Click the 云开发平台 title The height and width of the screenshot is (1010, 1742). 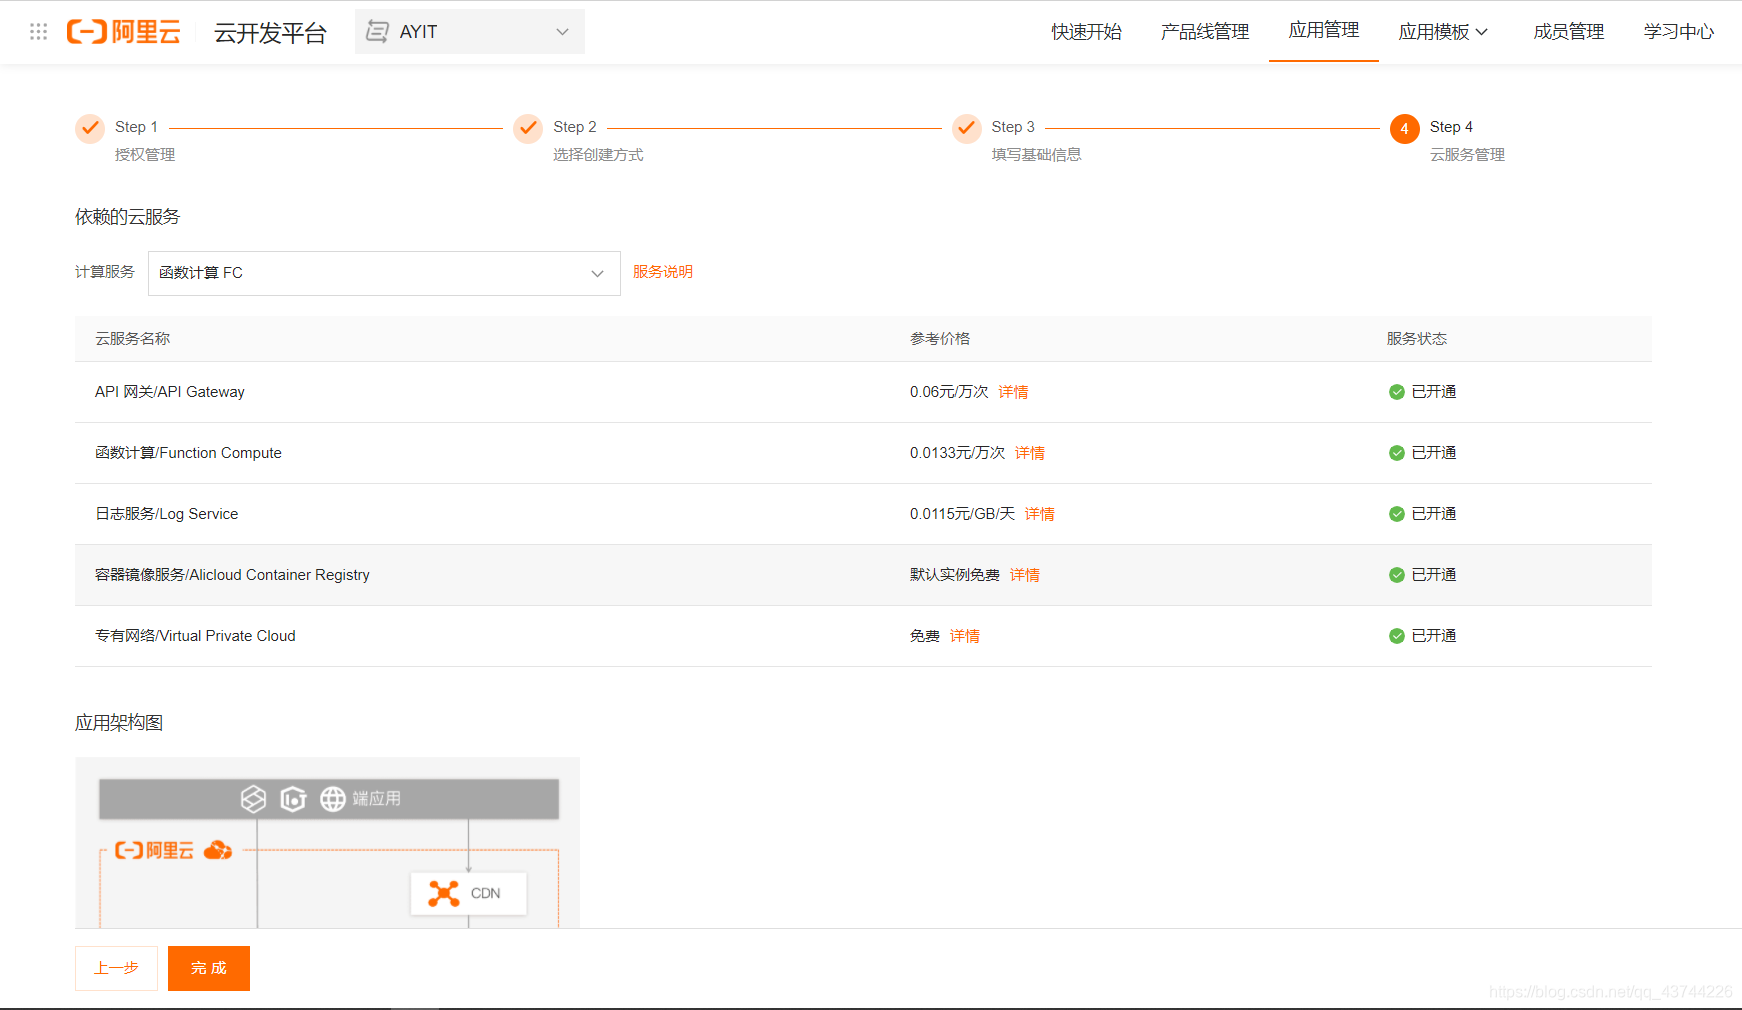pos(270,33)
